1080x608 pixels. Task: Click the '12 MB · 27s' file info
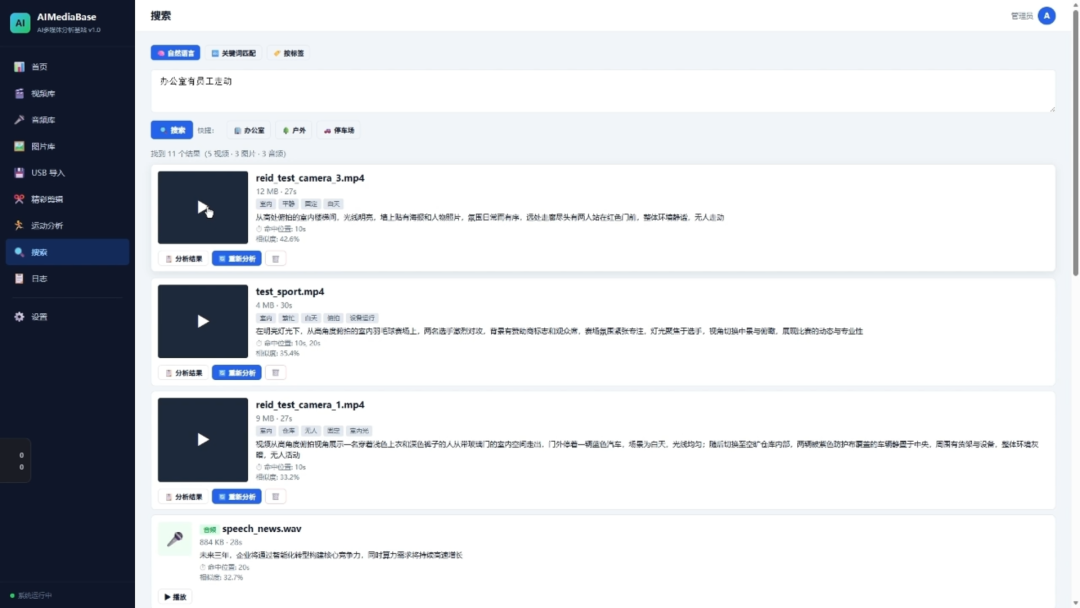click(x=276, y=191)
